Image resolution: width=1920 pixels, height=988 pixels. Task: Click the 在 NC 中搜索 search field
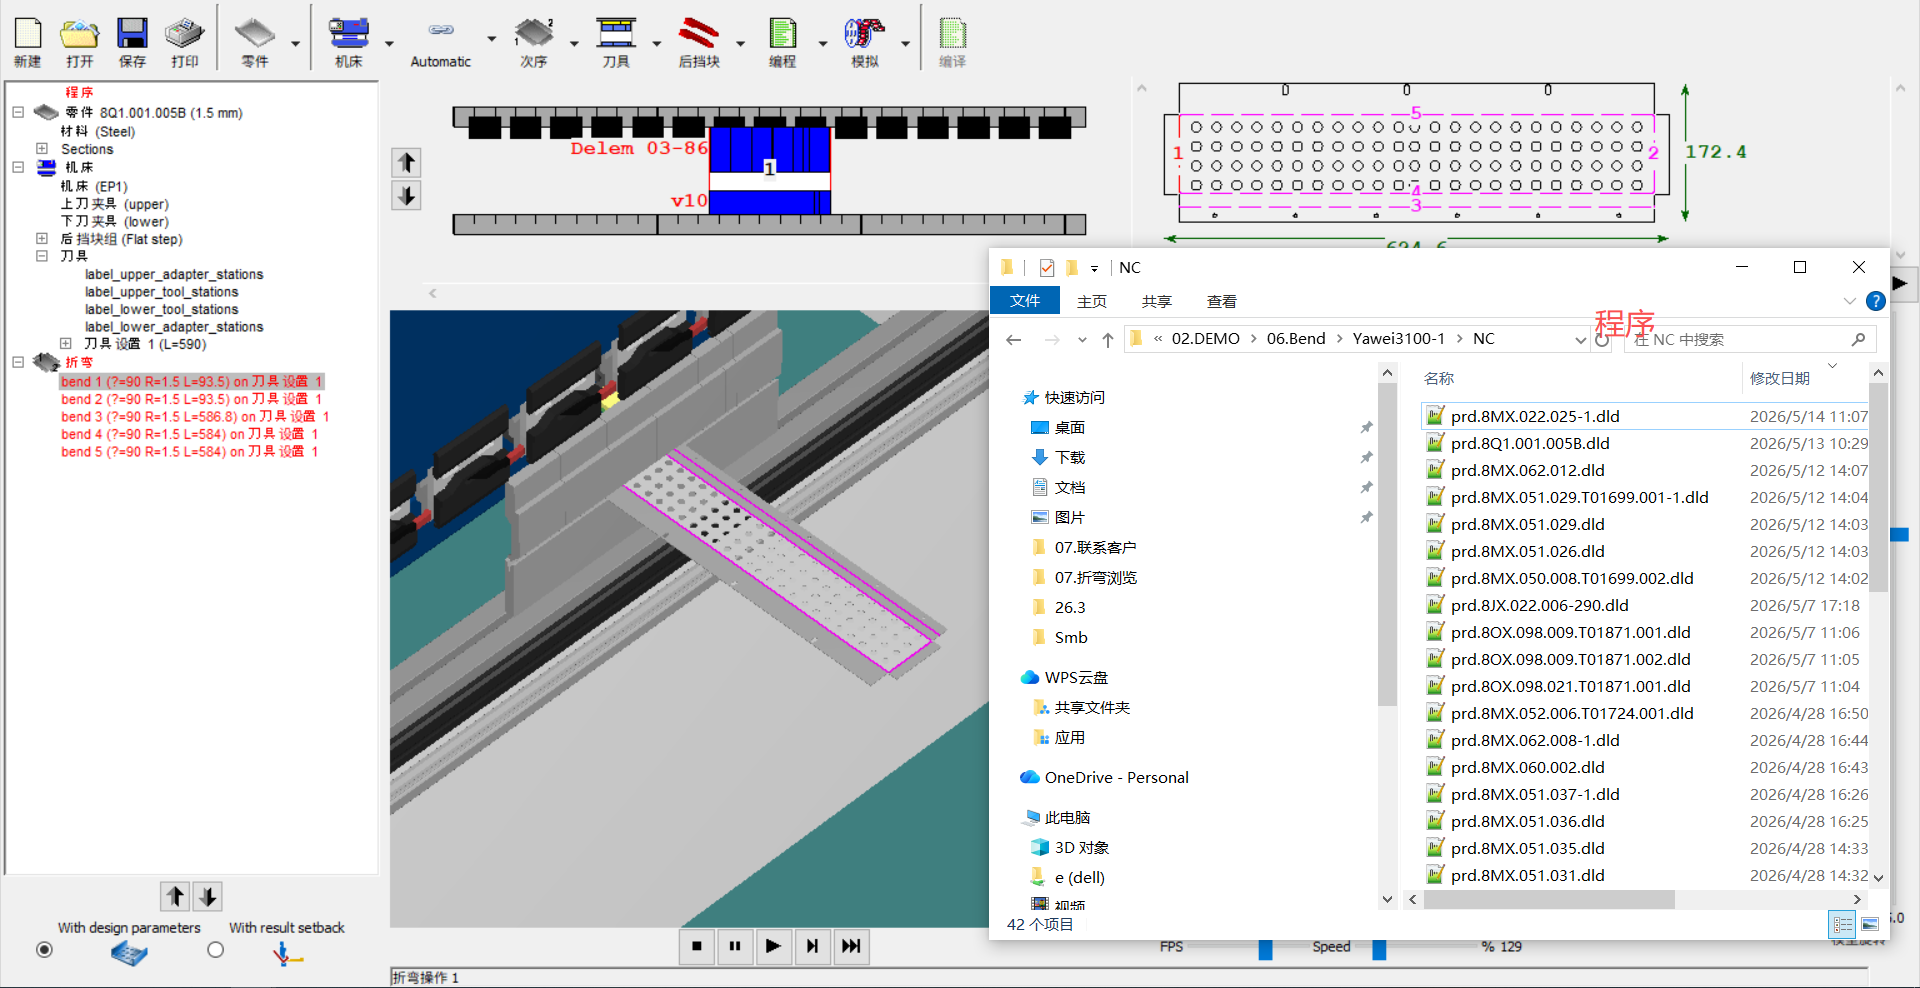pos(1750,340)
